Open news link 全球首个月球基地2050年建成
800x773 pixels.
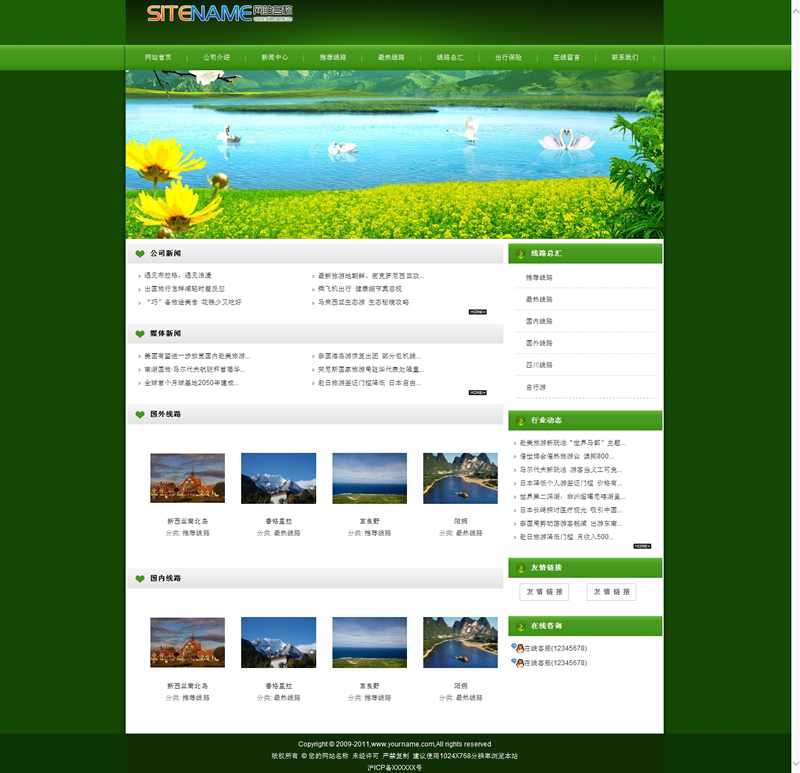[191, 383]
